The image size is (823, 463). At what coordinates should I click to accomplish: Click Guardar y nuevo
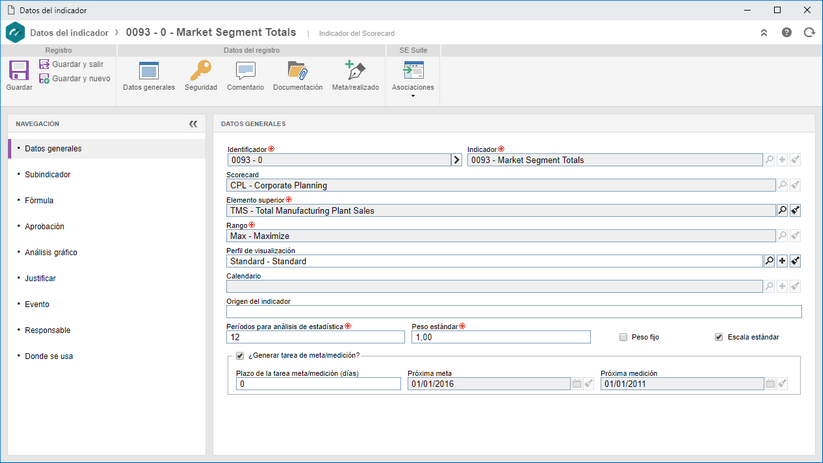point(75,79)
